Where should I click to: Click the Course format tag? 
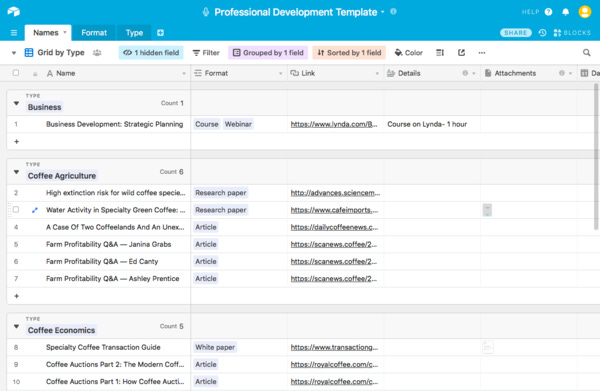click(207, 124)
